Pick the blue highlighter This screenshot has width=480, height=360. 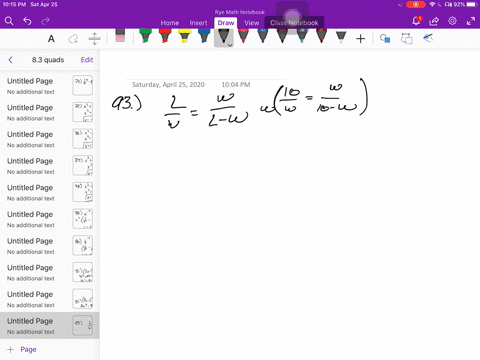(204, 36)
